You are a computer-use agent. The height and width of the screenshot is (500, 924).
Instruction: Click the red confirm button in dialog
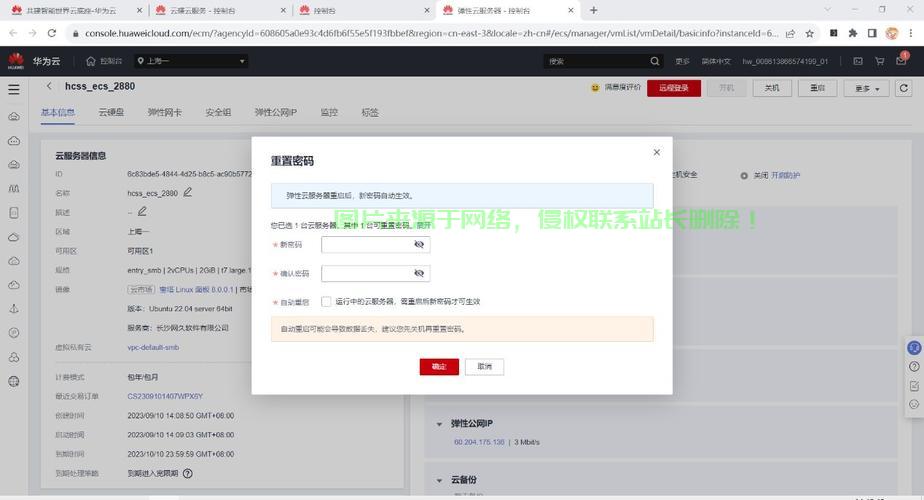pos(439,367)
